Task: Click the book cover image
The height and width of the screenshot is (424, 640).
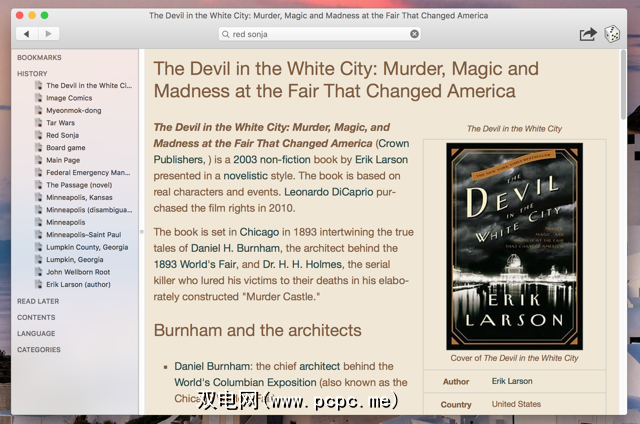Action: 514,246
